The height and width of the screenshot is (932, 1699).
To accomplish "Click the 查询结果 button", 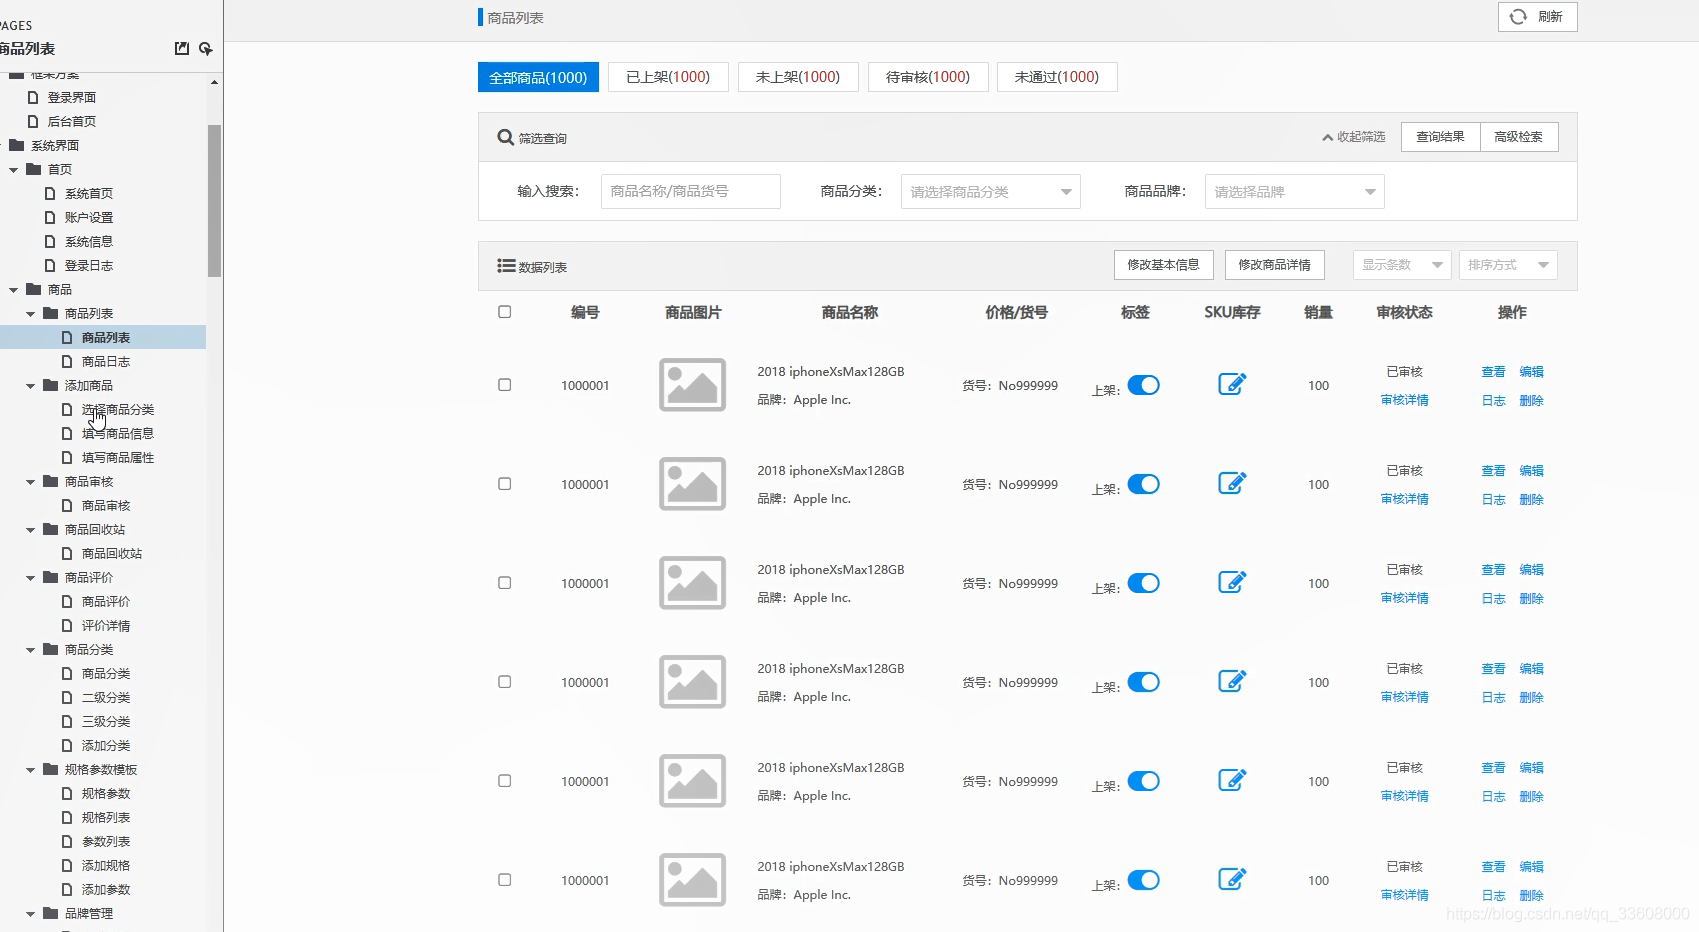I will point(1441,137).
